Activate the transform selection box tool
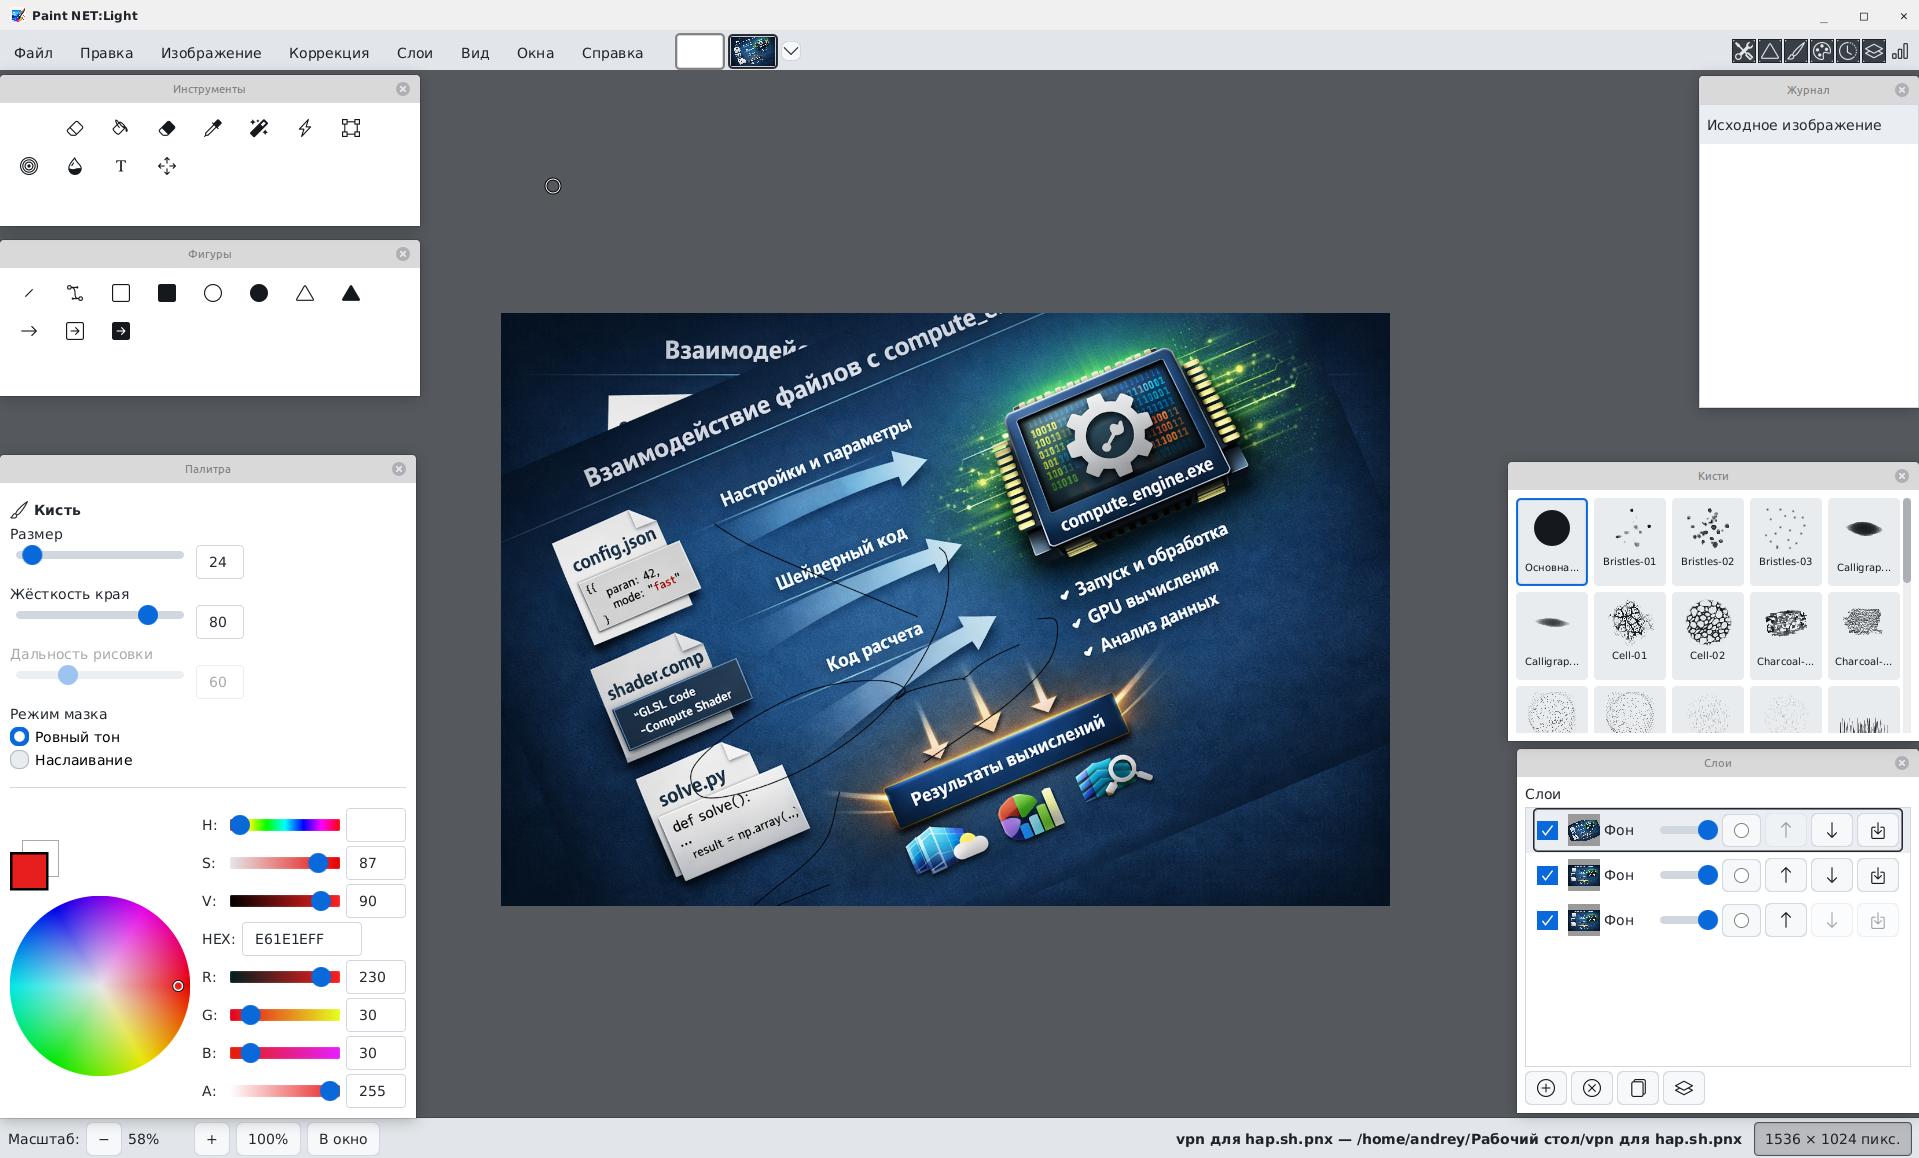Screen dimensions: 1919x1158 click(x=351, y=128)
